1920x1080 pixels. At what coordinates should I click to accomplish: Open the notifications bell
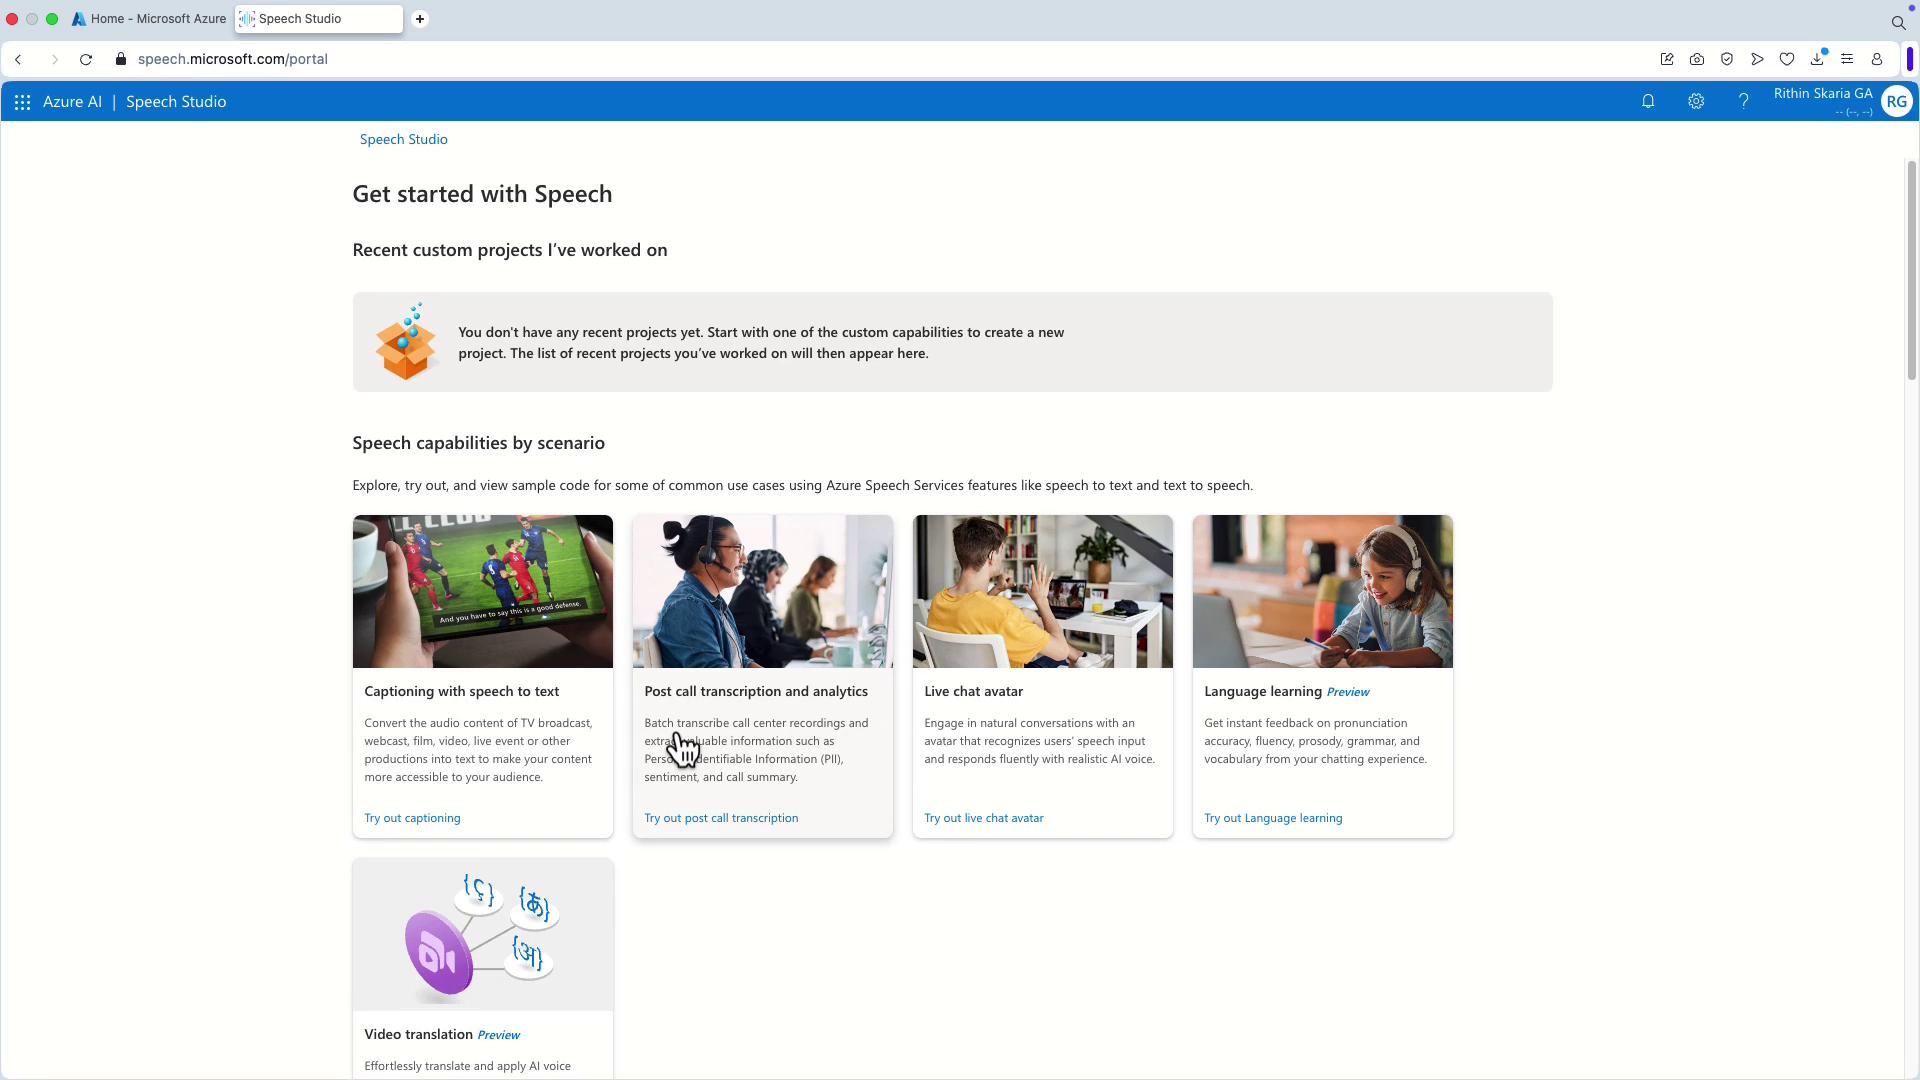tap(1648, 101)
